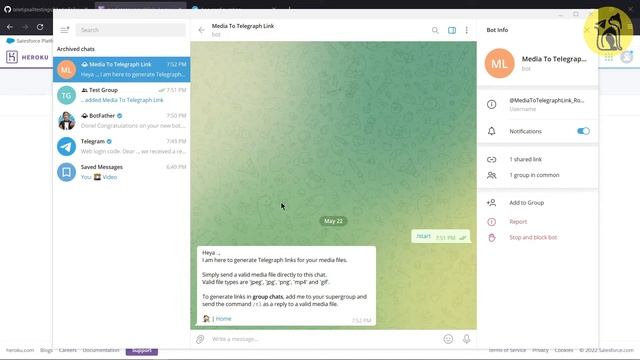This screenshot has height=360, width=640.
Task: Click the May 22 date badge
Action: [333, 221]
